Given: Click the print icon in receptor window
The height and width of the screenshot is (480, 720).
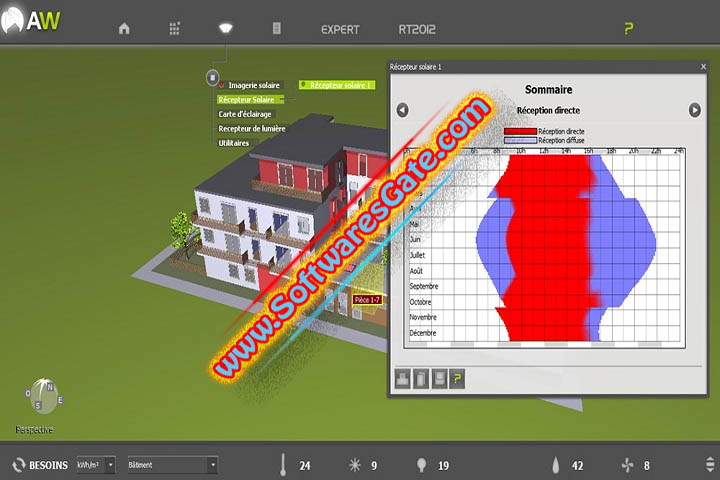Looking at the screenshot, I should 403,379.
